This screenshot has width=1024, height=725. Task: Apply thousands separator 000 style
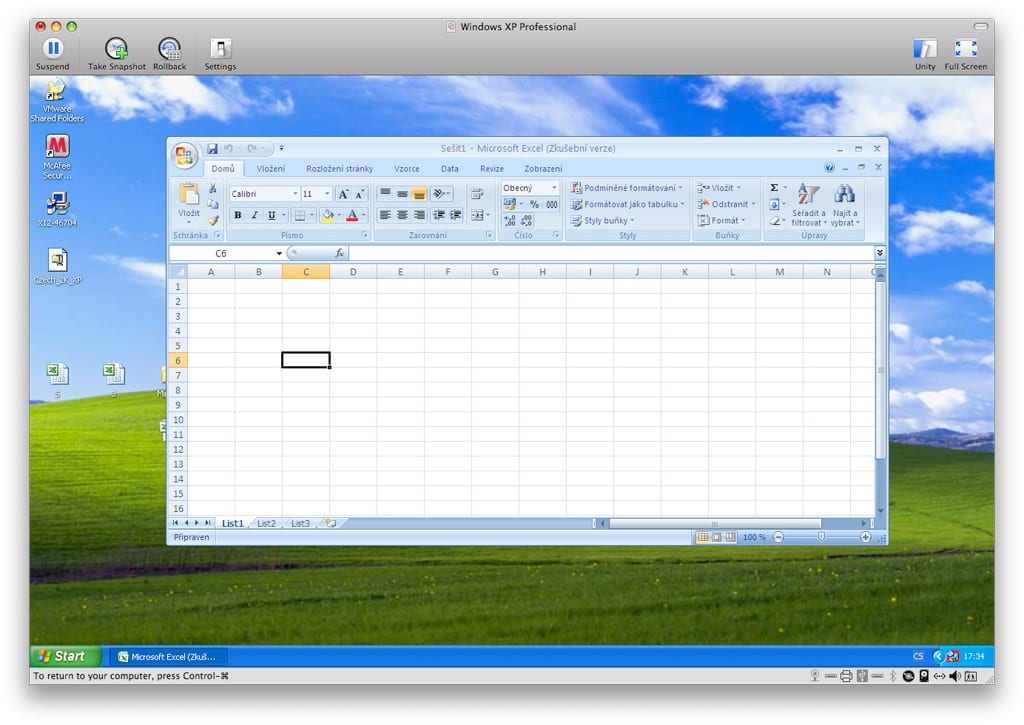pyautogui.click(x=552, y=204)
